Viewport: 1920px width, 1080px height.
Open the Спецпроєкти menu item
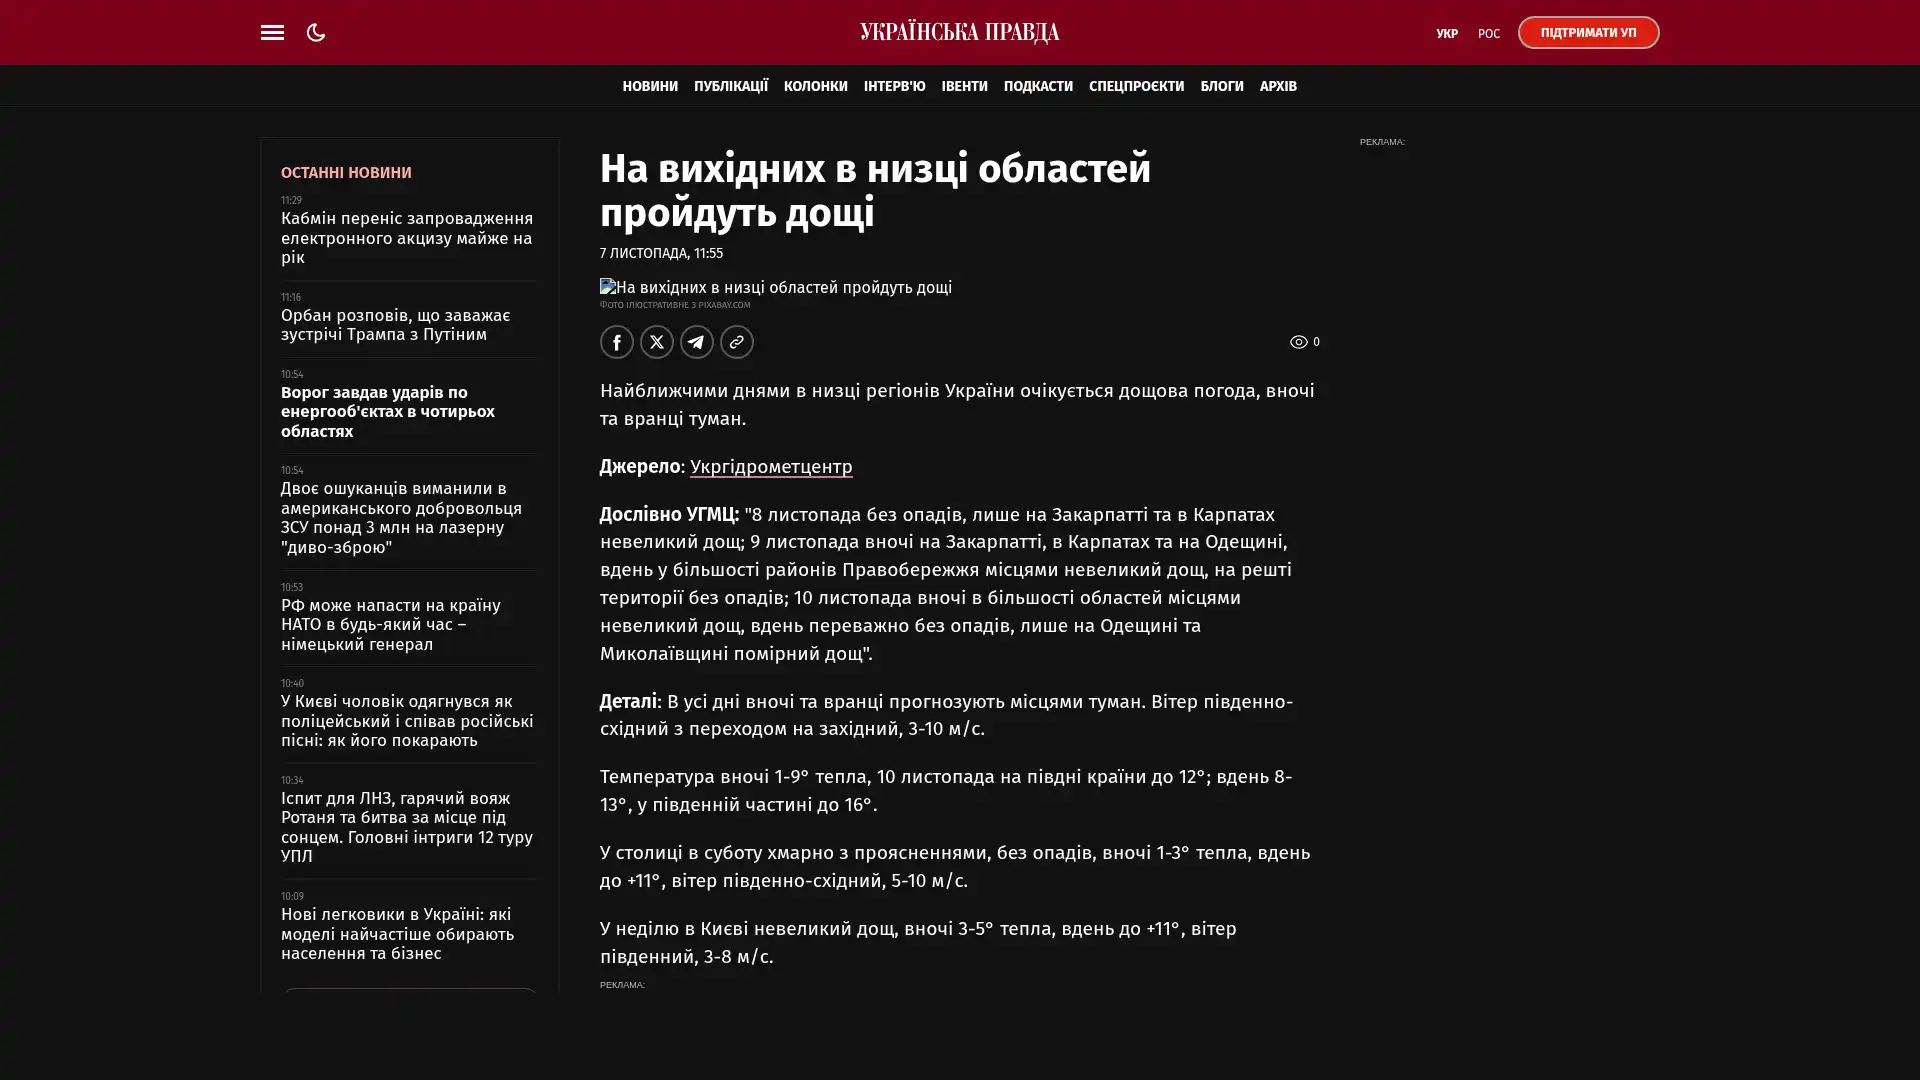(x=1135, y=86)
